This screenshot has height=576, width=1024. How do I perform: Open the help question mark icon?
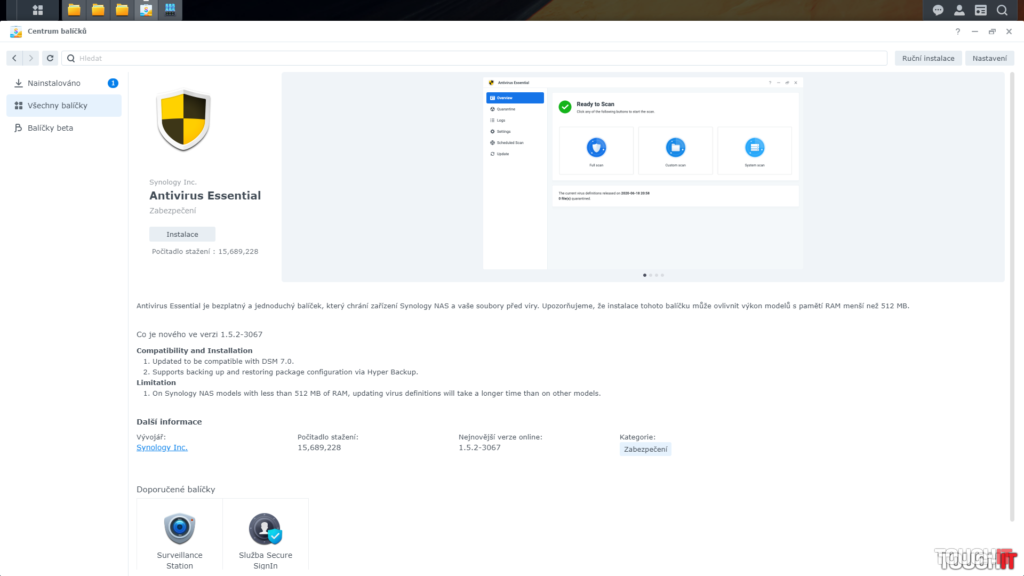tap(957, 31)
